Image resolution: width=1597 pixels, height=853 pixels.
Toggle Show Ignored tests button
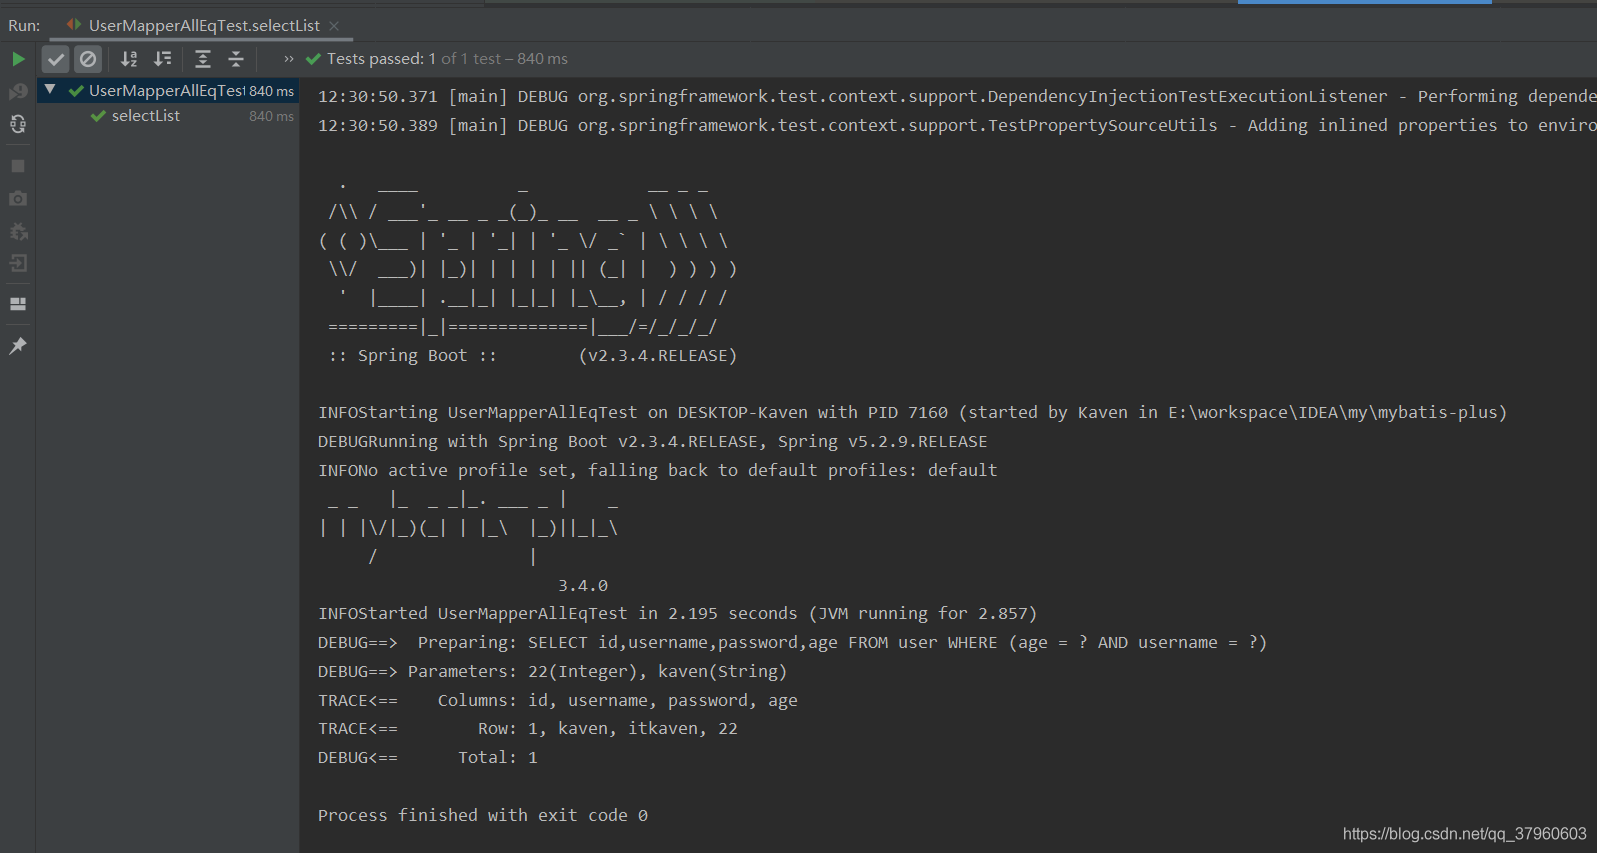88,59
